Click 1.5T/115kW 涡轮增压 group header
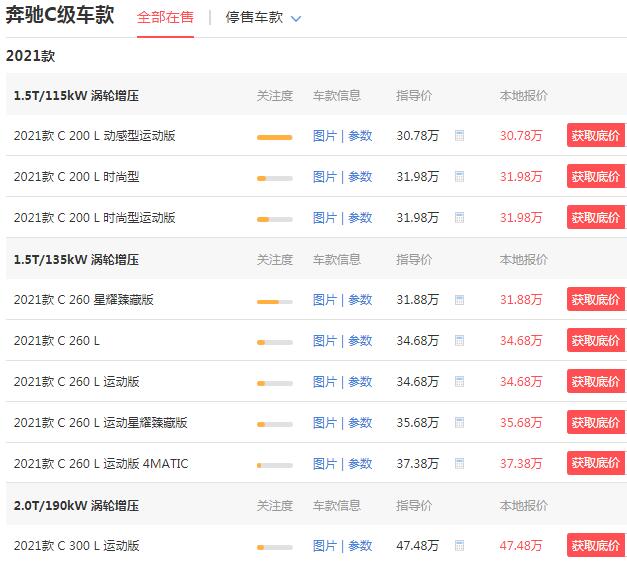 pos(76,96)
